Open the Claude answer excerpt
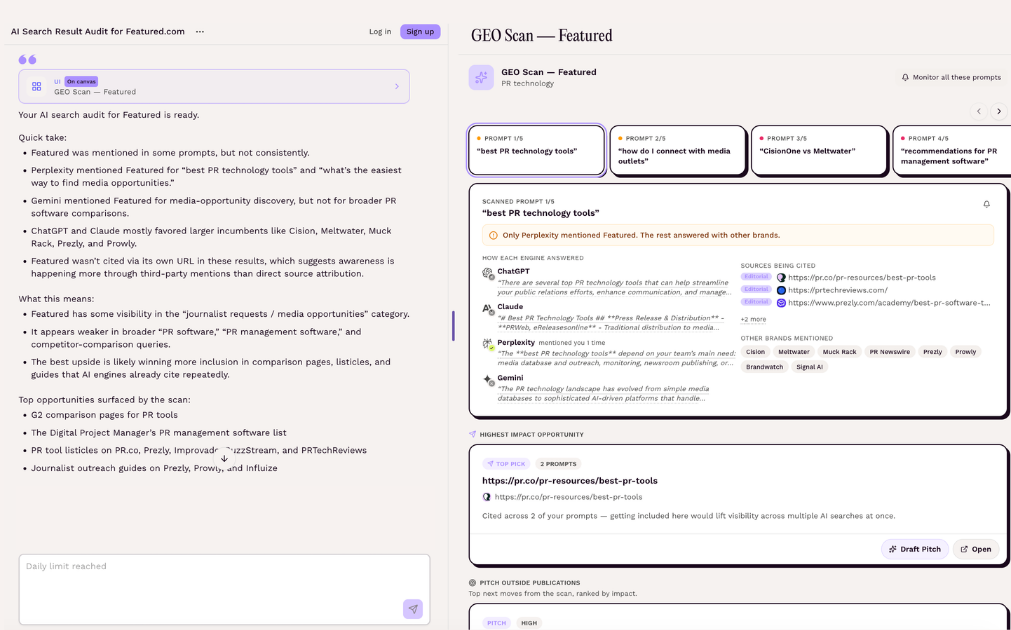This screenshot has width=1011, height=630. pyautogui.click(x=611, y=323)
